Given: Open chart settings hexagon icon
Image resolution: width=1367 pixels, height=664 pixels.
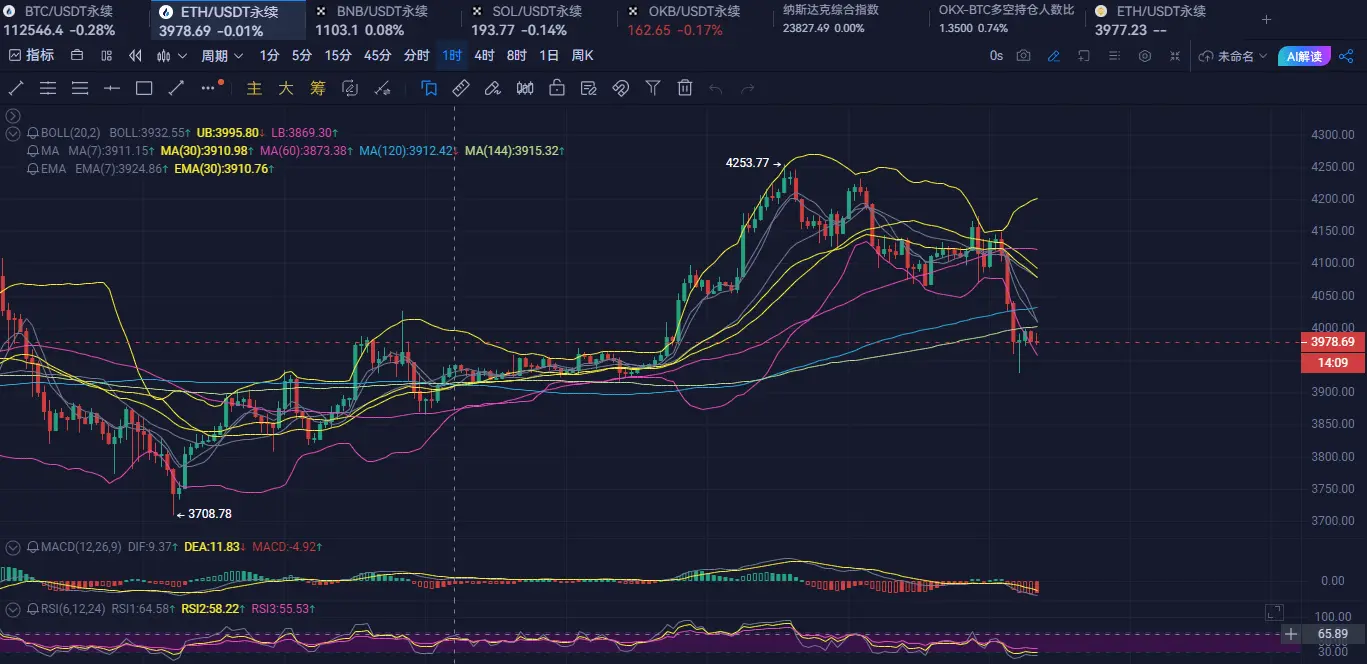Looking at the screenshot, I should 1145,56.
